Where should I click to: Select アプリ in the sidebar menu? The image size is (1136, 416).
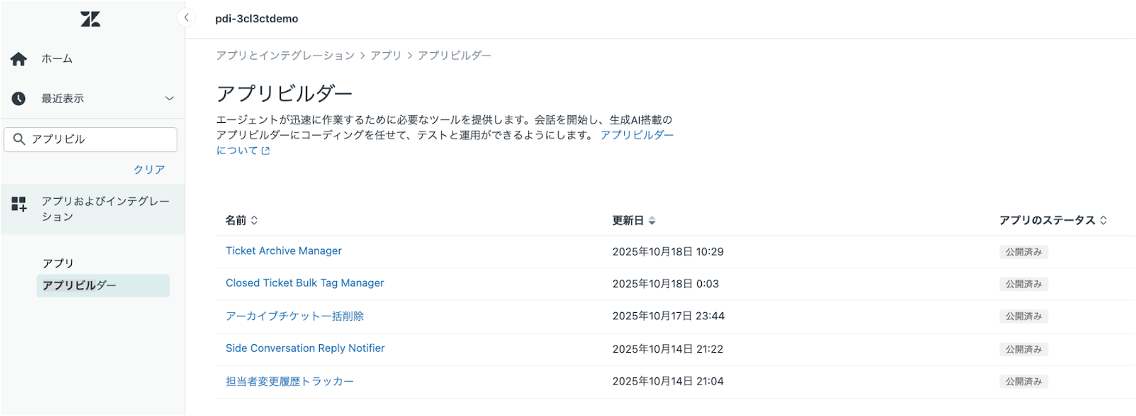click(x=58, y=263)
